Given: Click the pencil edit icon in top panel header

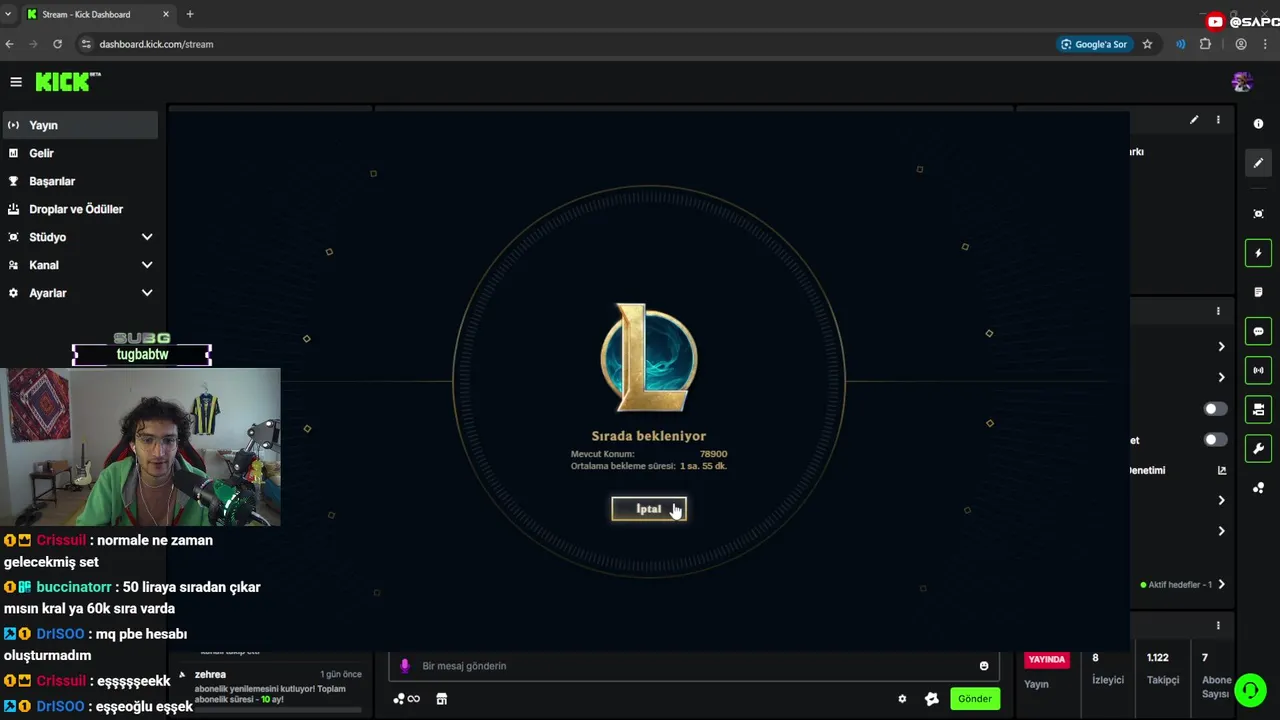Looking at the screenshot, I should tap(1194, 120).
